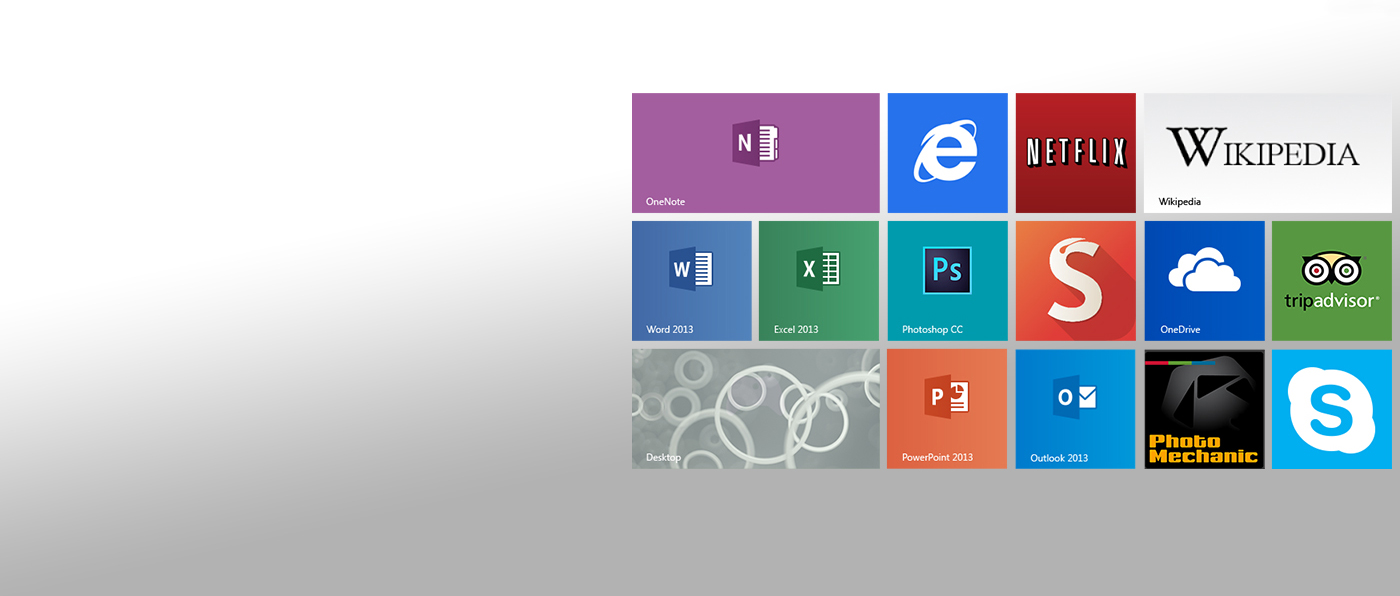Open the Wikipedia tile
This screenshot has width=1400, height=596.
point(1268,153)
